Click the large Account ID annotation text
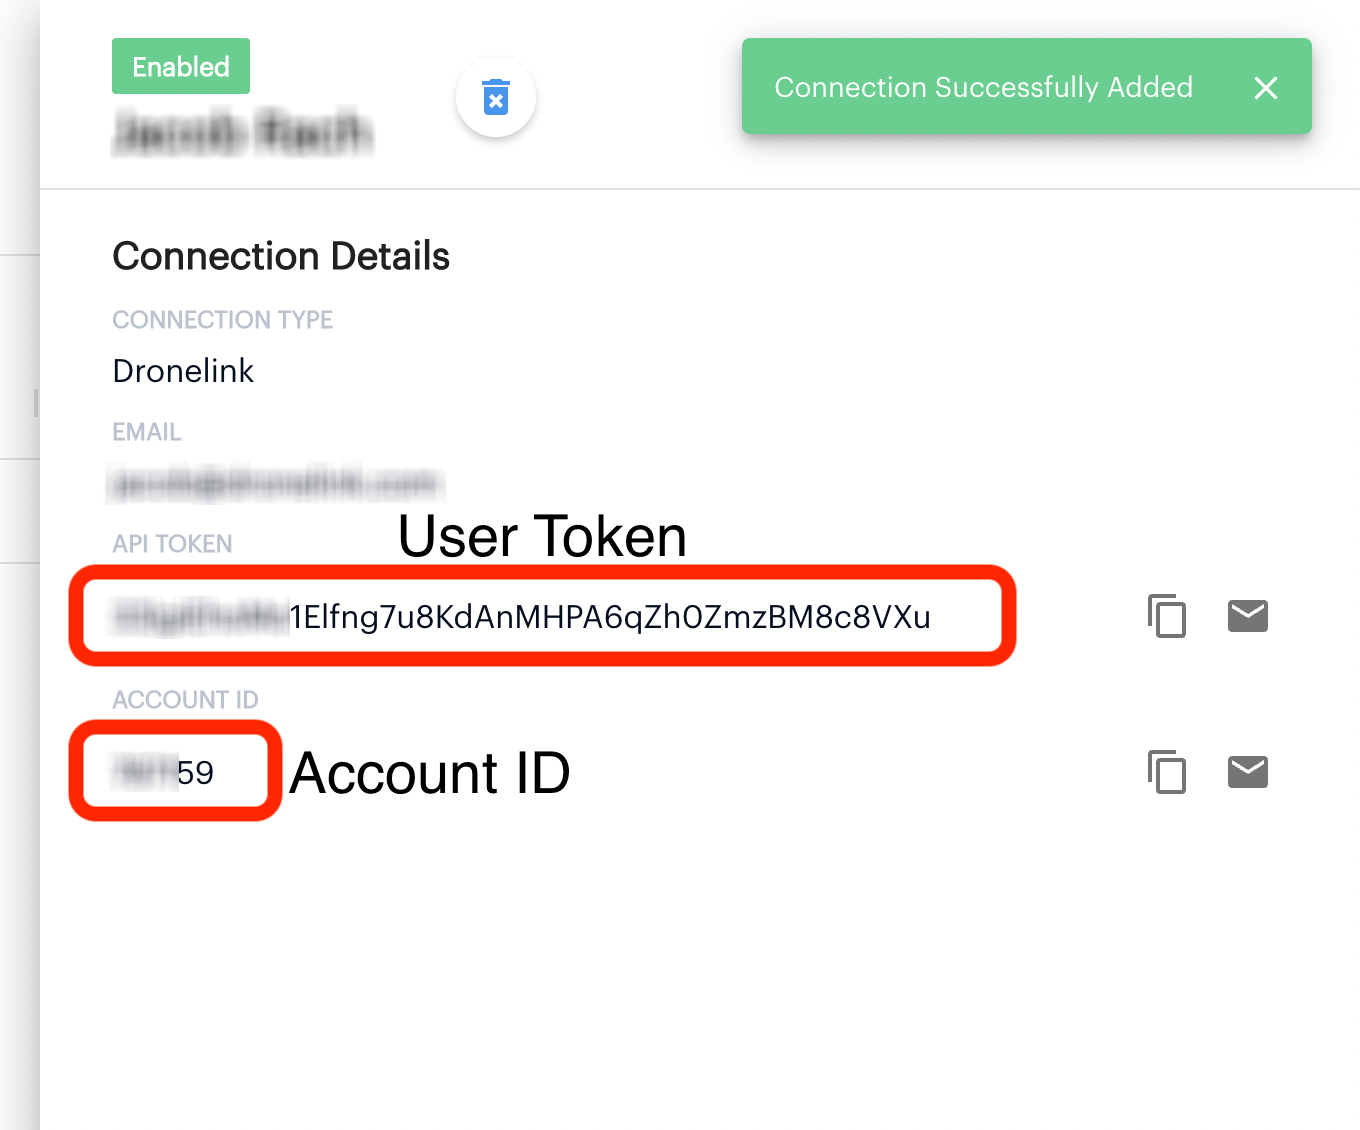The image size is (1360, 1130). click(x=430, y=773)
